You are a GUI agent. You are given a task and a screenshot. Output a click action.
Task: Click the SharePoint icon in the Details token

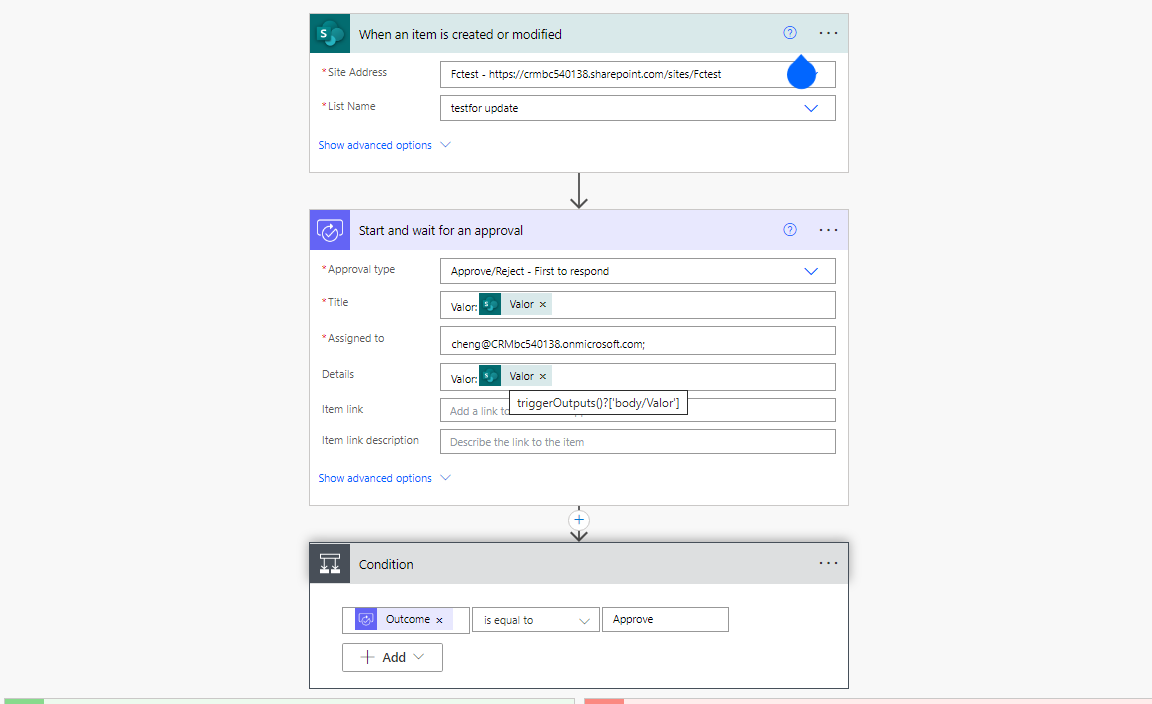tap(490, 376)
